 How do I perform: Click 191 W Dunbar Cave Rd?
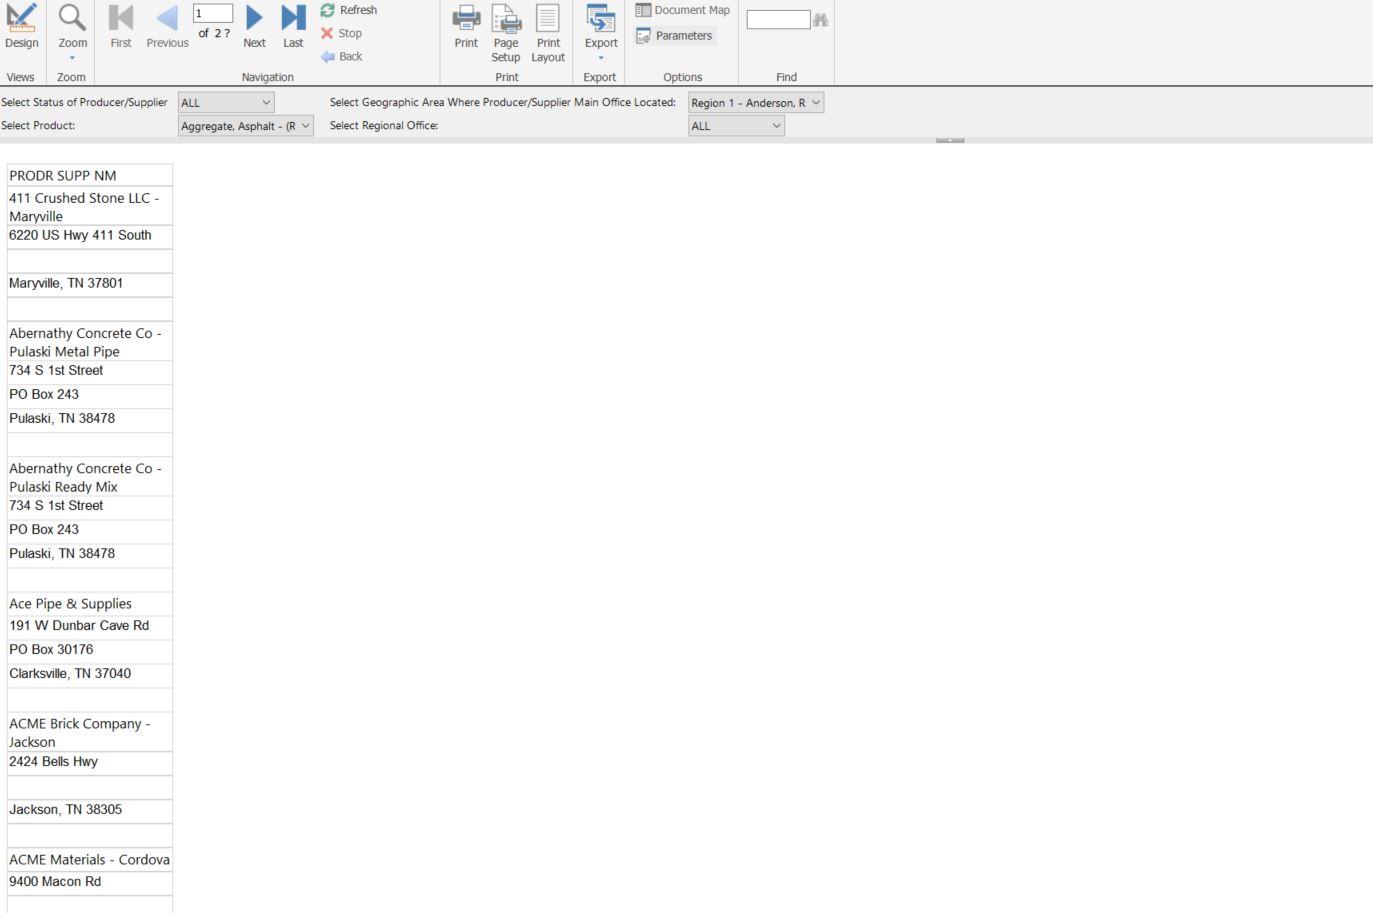(x=89, y=626)
